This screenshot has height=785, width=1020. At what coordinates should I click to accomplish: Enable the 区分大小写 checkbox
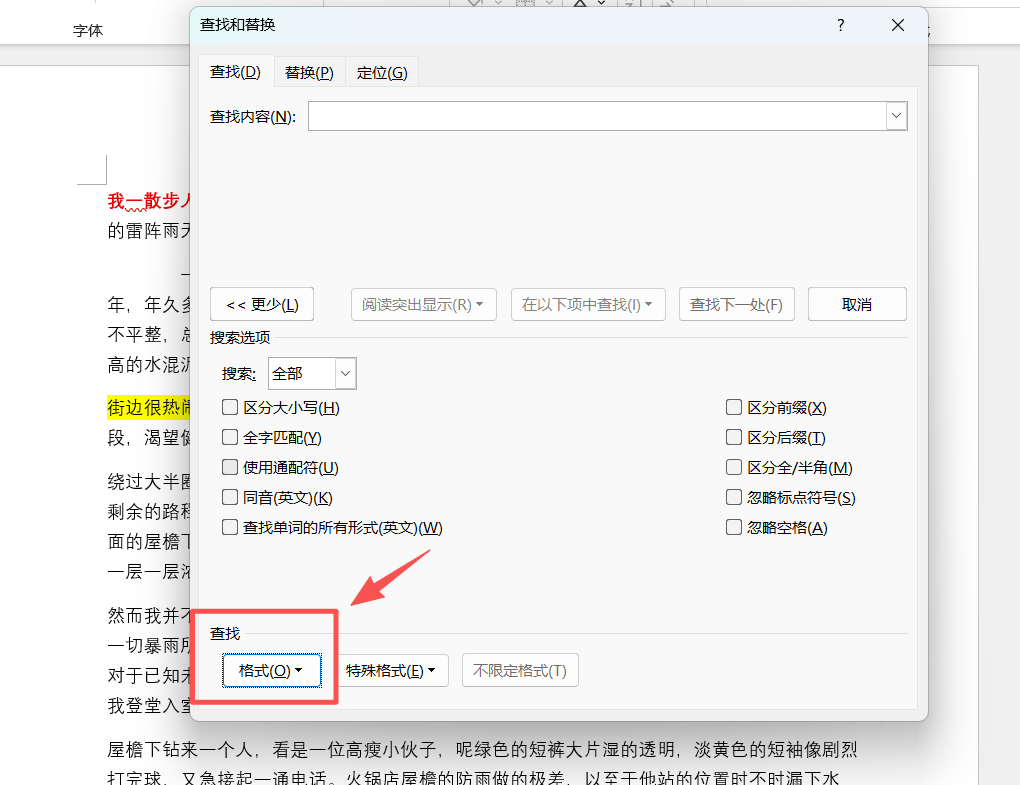[230, 407]
